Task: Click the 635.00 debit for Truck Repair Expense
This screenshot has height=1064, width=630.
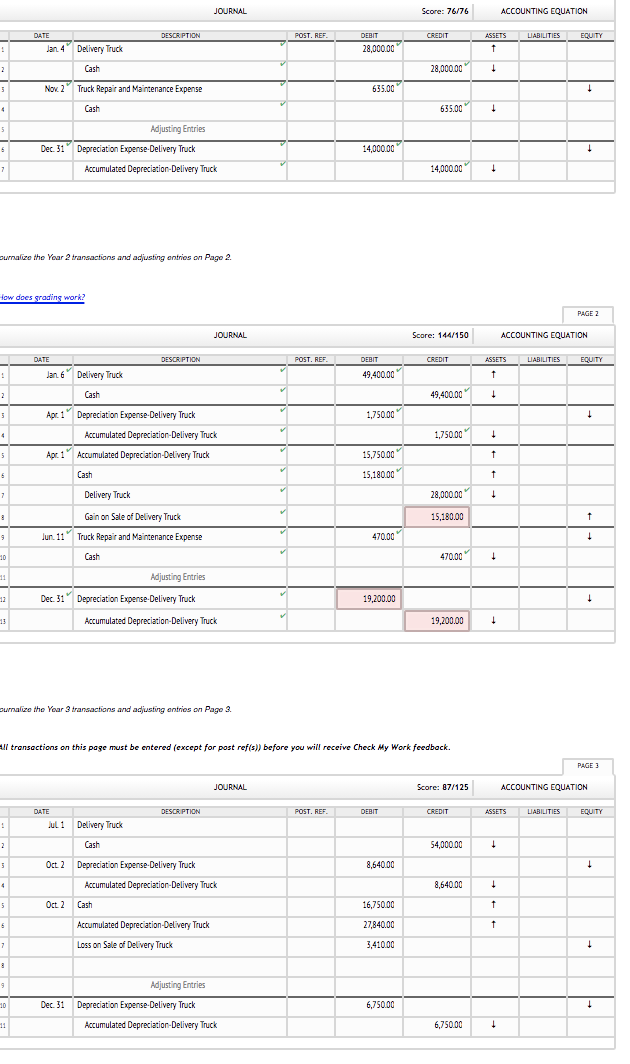Action: tap(369, 89)
